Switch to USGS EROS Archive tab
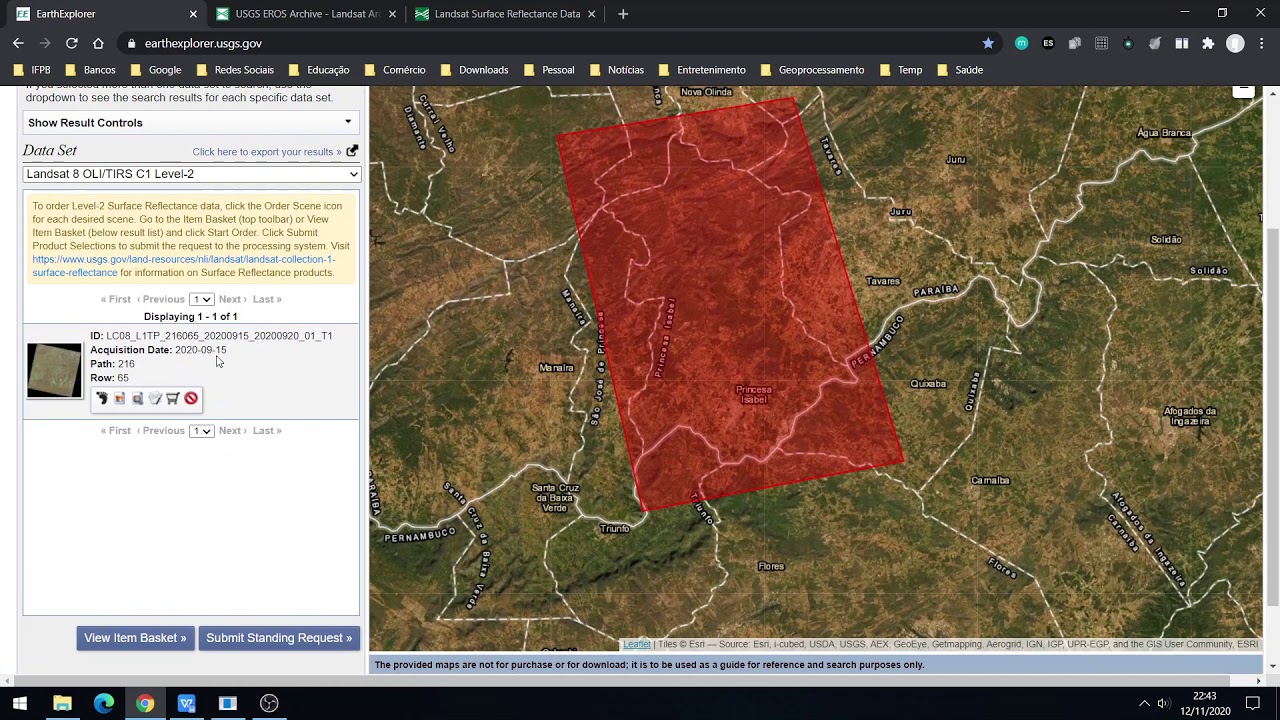This screenshot has height=720, width=1280. [305, 14]
